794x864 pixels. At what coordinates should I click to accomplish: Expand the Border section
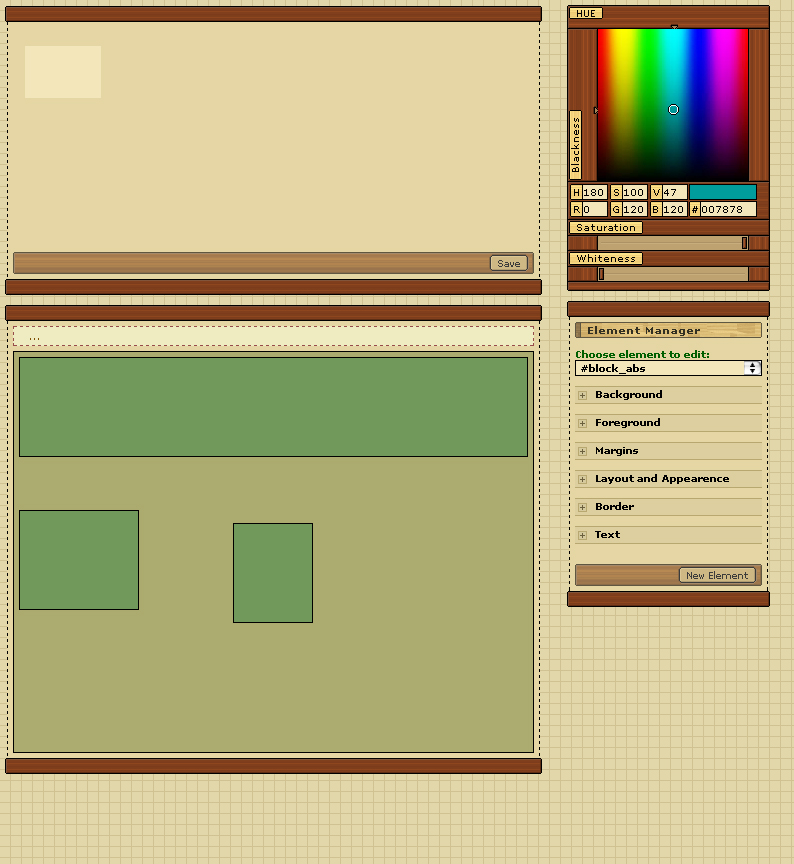point(668,507)
